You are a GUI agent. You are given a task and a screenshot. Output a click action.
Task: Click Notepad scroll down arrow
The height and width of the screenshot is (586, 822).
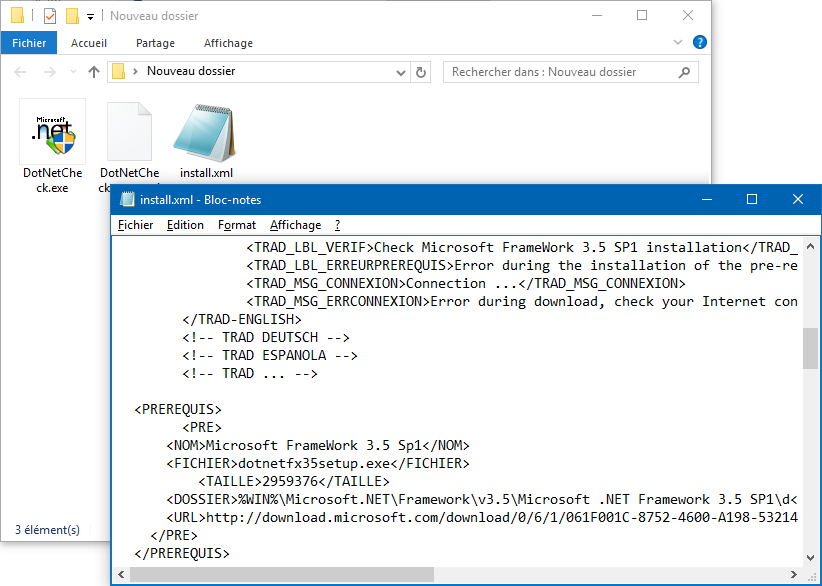pyautogui.click(x=810, y=558)
